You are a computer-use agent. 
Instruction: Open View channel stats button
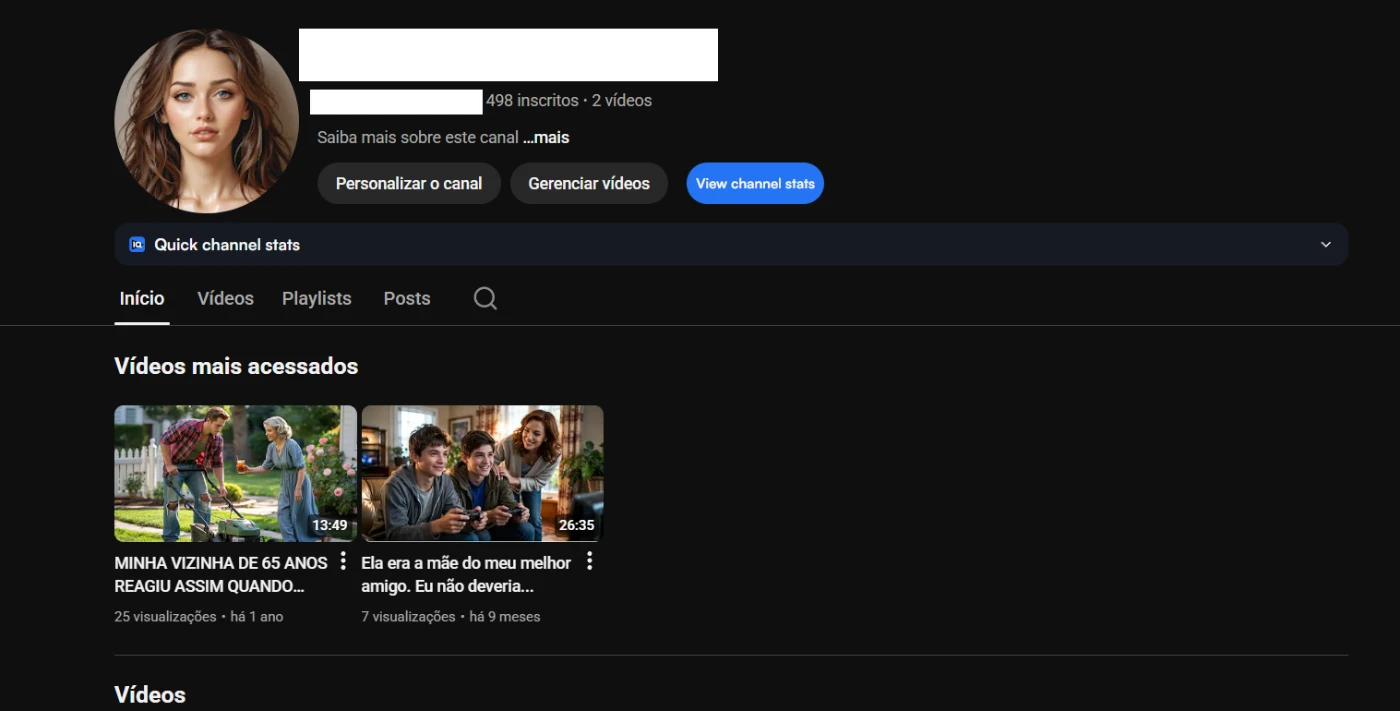click(755, 183)
